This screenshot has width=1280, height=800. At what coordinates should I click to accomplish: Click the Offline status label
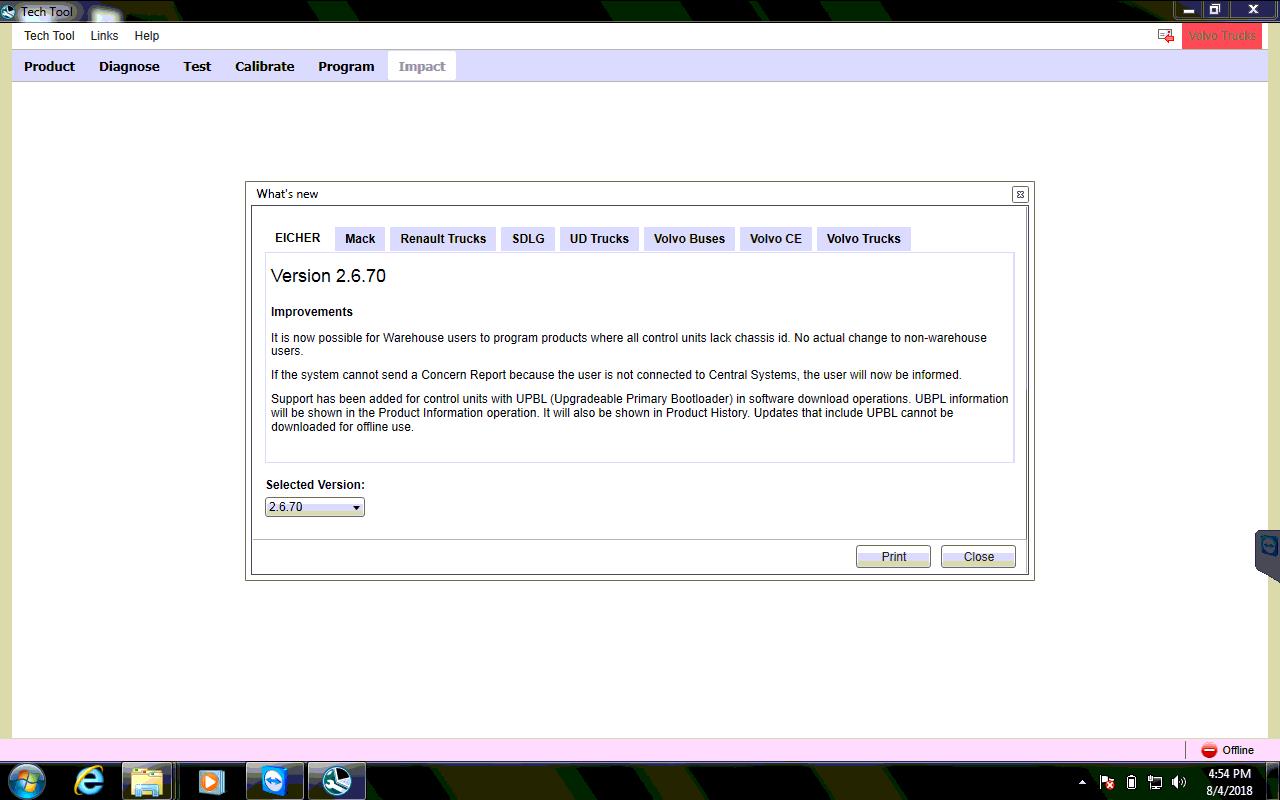[x=1238, y=750]
